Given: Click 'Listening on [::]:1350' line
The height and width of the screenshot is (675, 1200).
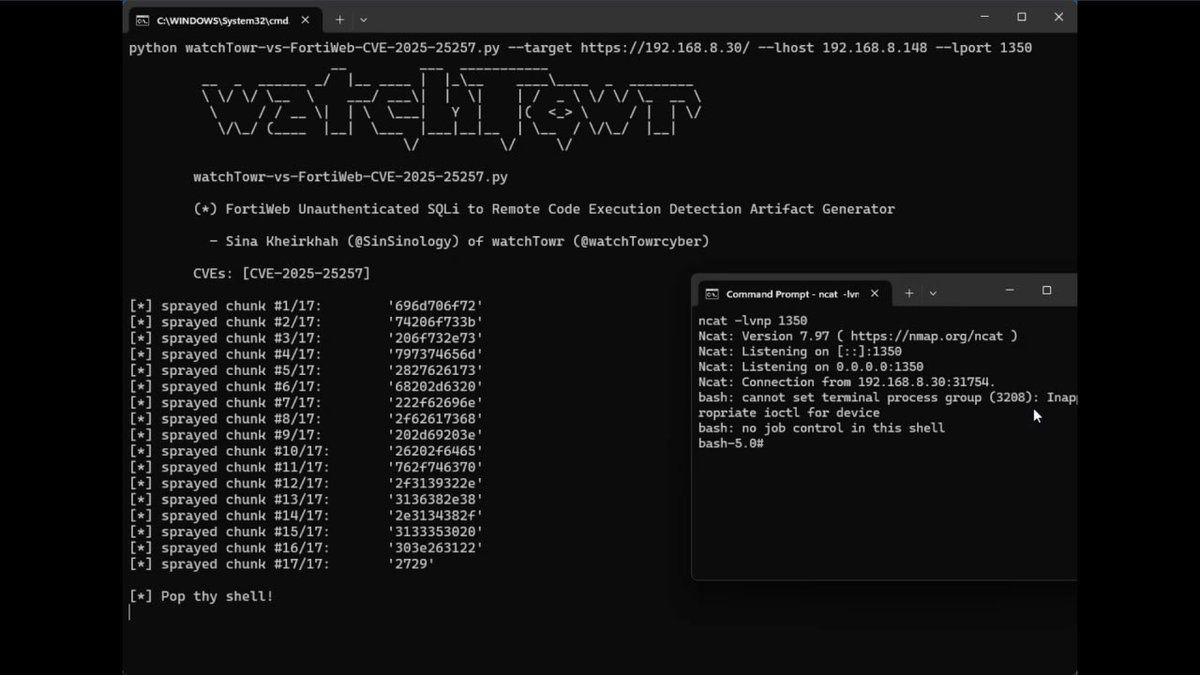Looking at the screenshot, I should (800, 351).
